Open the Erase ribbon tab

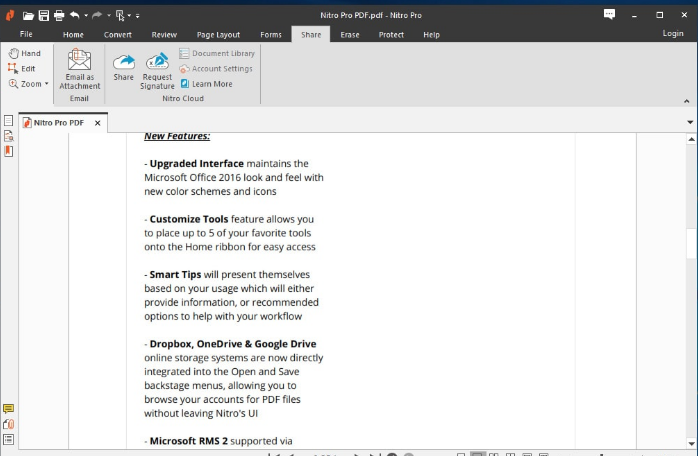pos(349,35)
